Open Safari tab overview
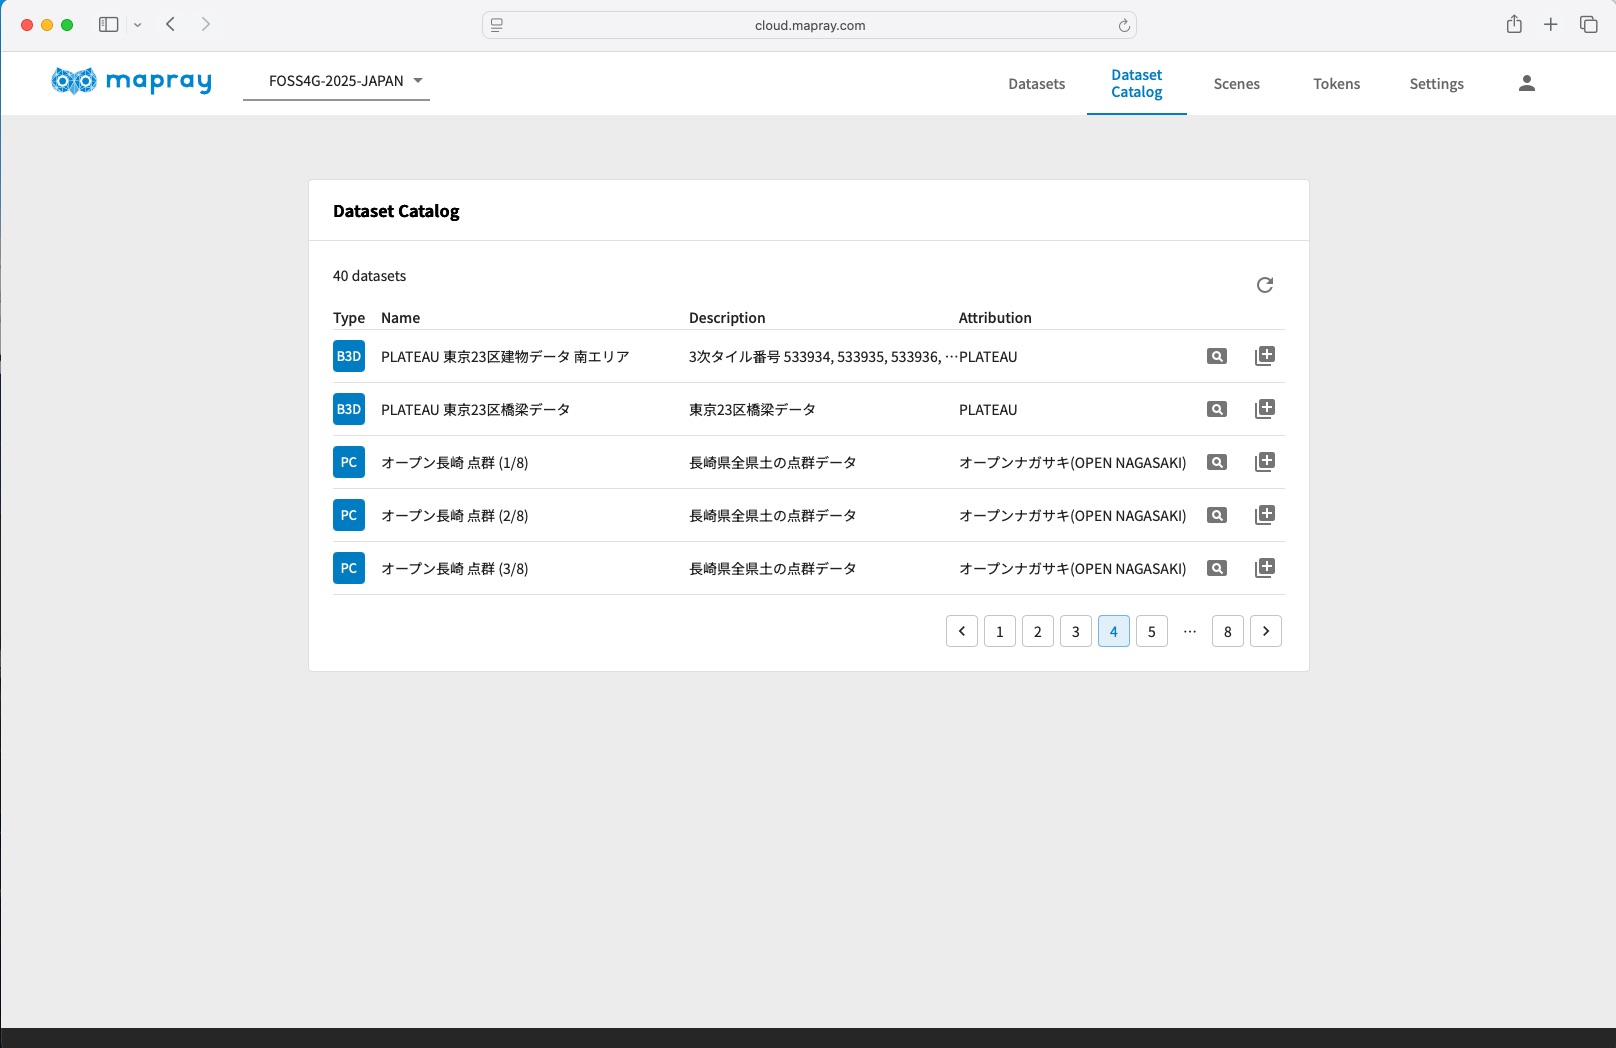1616x1048 pixels. click(1588, 25)
